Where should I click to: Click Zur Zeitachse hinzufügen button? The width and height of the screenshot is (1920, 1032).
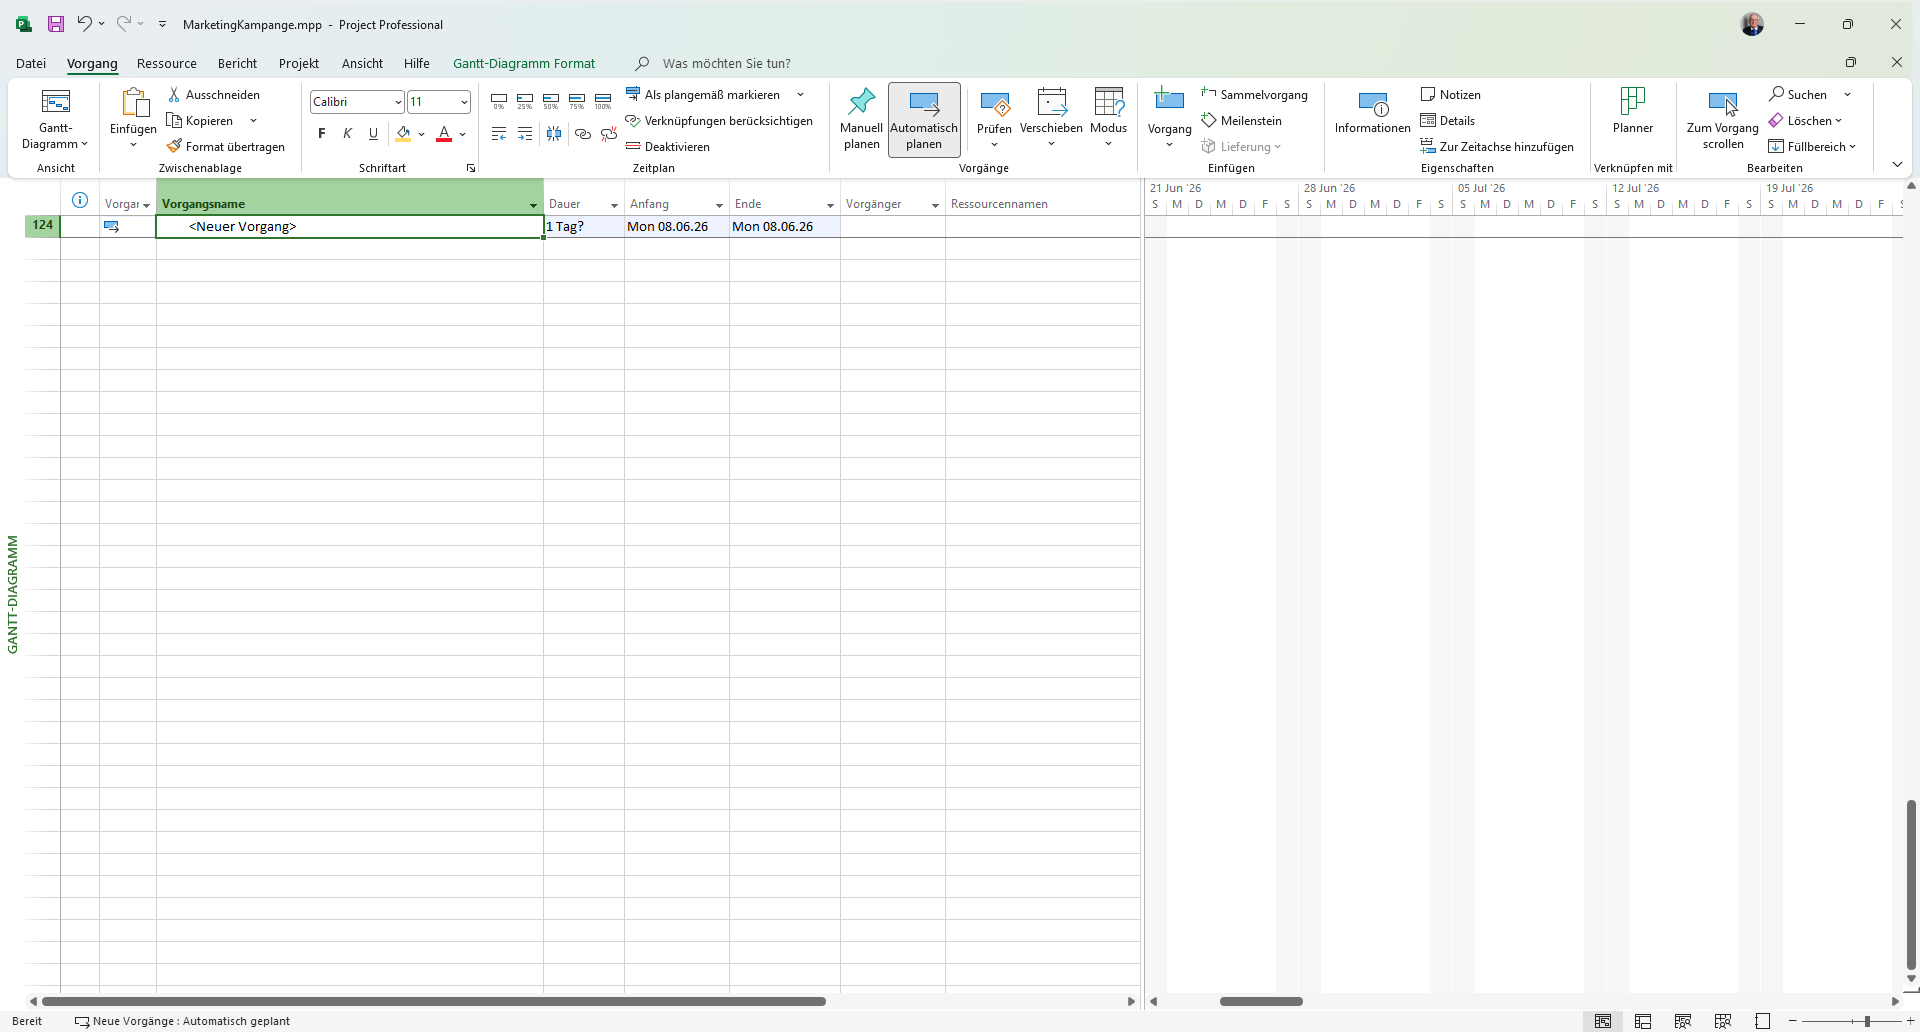(x=1497, y=146)
